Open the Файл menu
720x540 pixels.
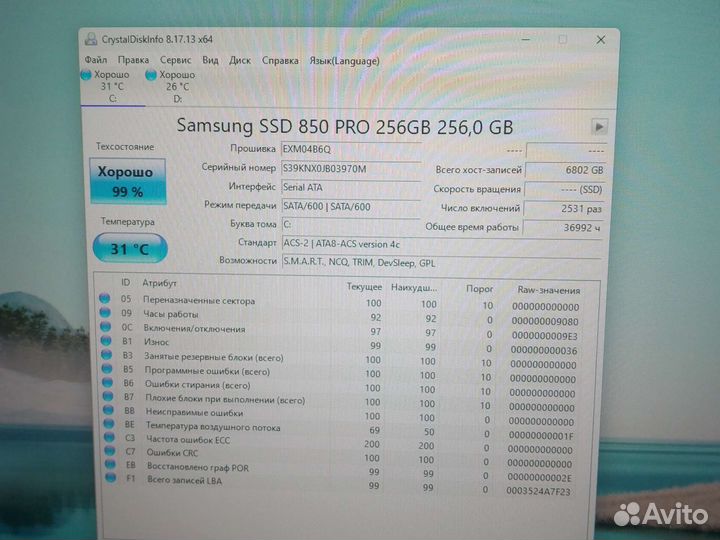[96, 60]
